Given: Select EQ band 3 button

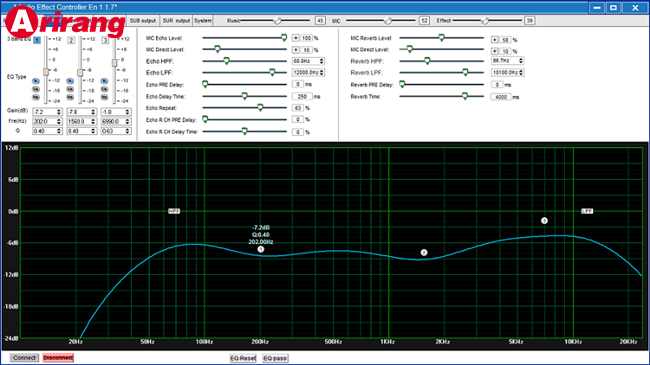Looking at the screenshot, I should (x=105, y=40).
